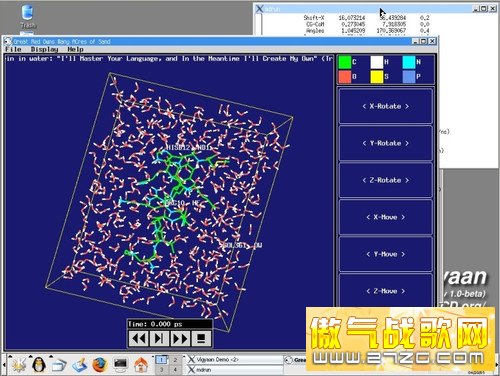Screen dimensions: 500x376
Task: Click the home folder icon in taskbar
Action: tap(141, 365)
